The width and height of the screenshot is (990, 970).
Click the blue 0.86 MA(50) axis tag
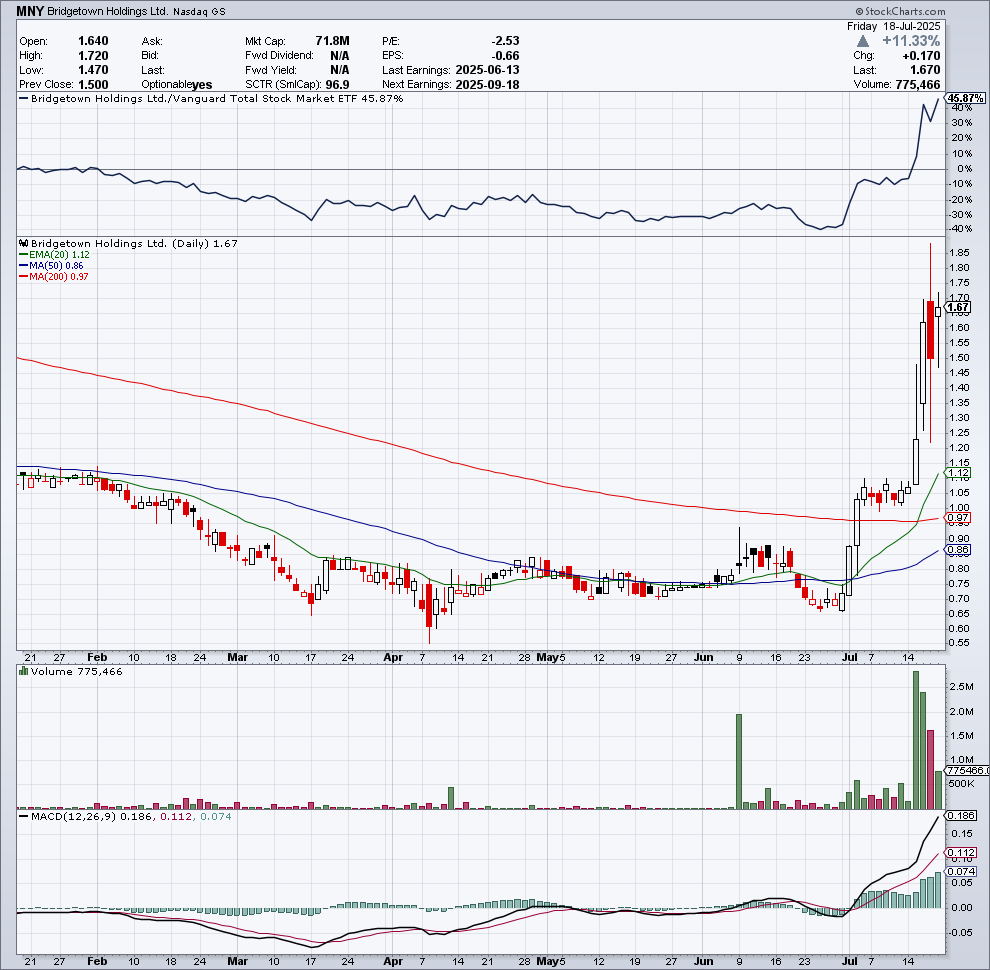[x=958, y=549]
